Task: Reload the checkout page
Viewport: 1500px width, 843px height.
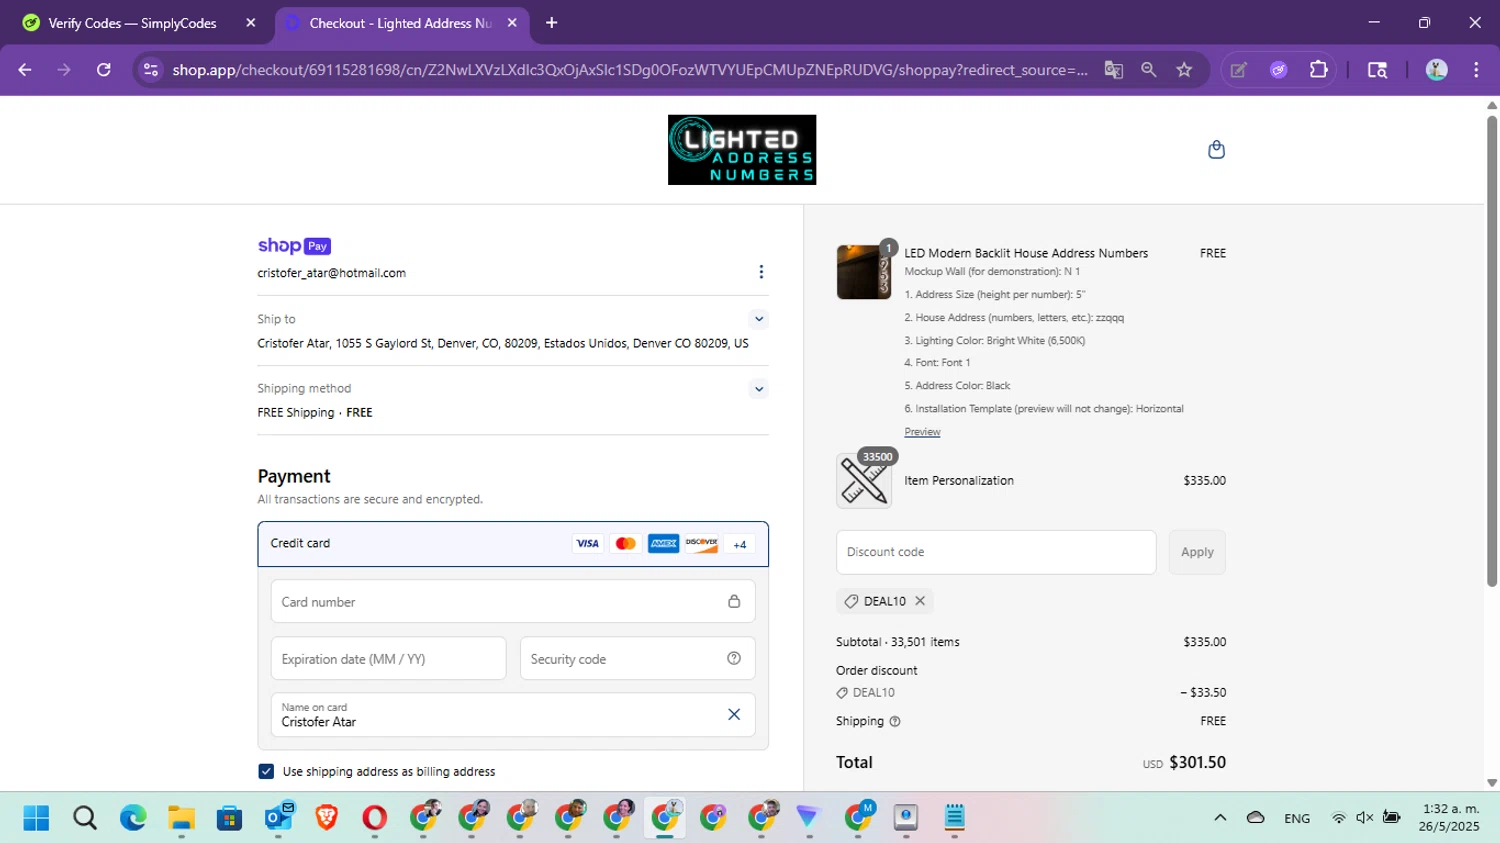Action: [x=103, y=70]
